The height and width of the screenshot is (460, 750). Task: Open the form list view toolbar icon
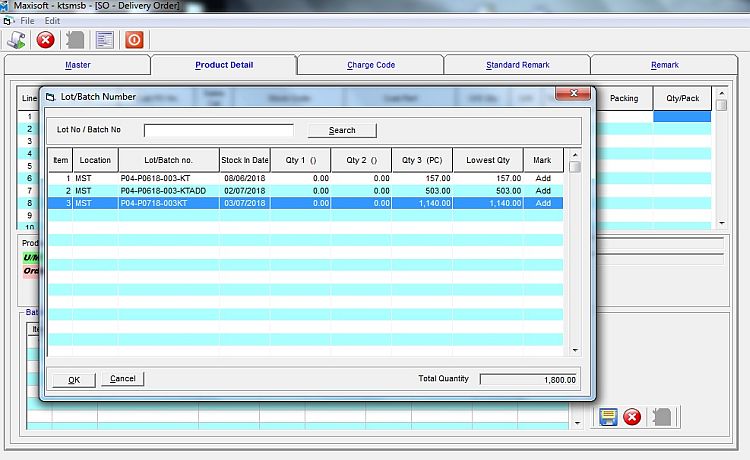click(x=104, y=40)
